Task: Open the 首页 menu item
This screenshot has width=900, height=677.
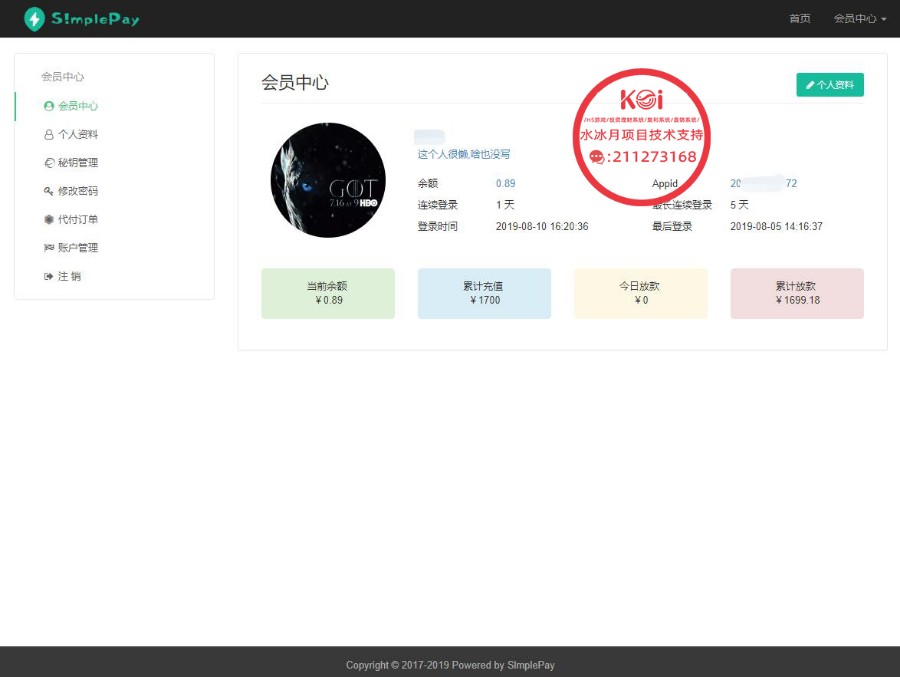Action: (x=799, y=18)
